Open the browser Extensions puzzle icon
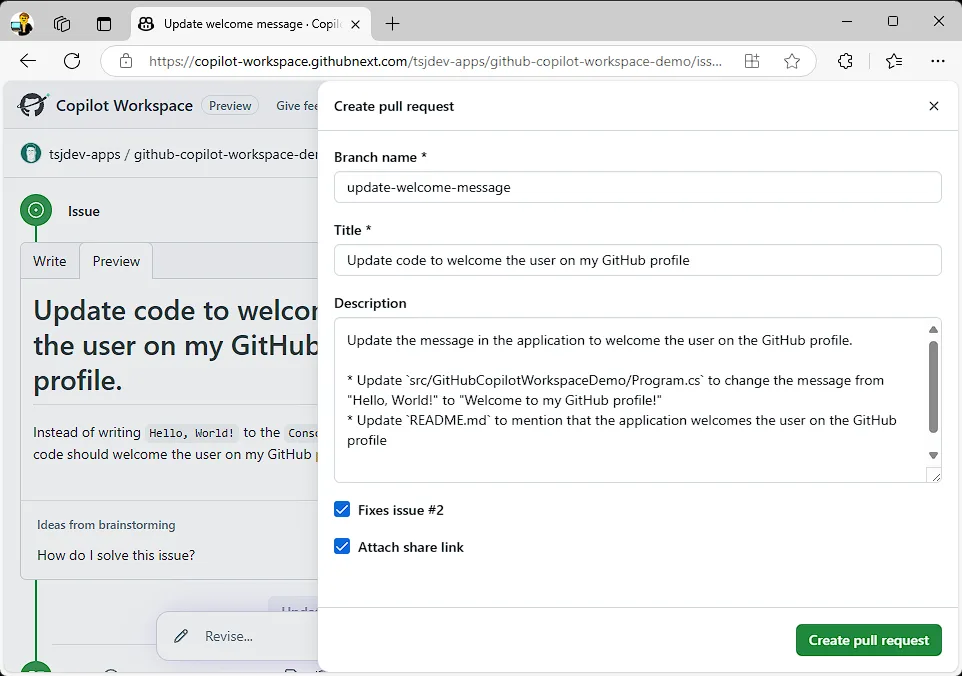Viewport: 962px width, 676px height. [x=845, y=61]
